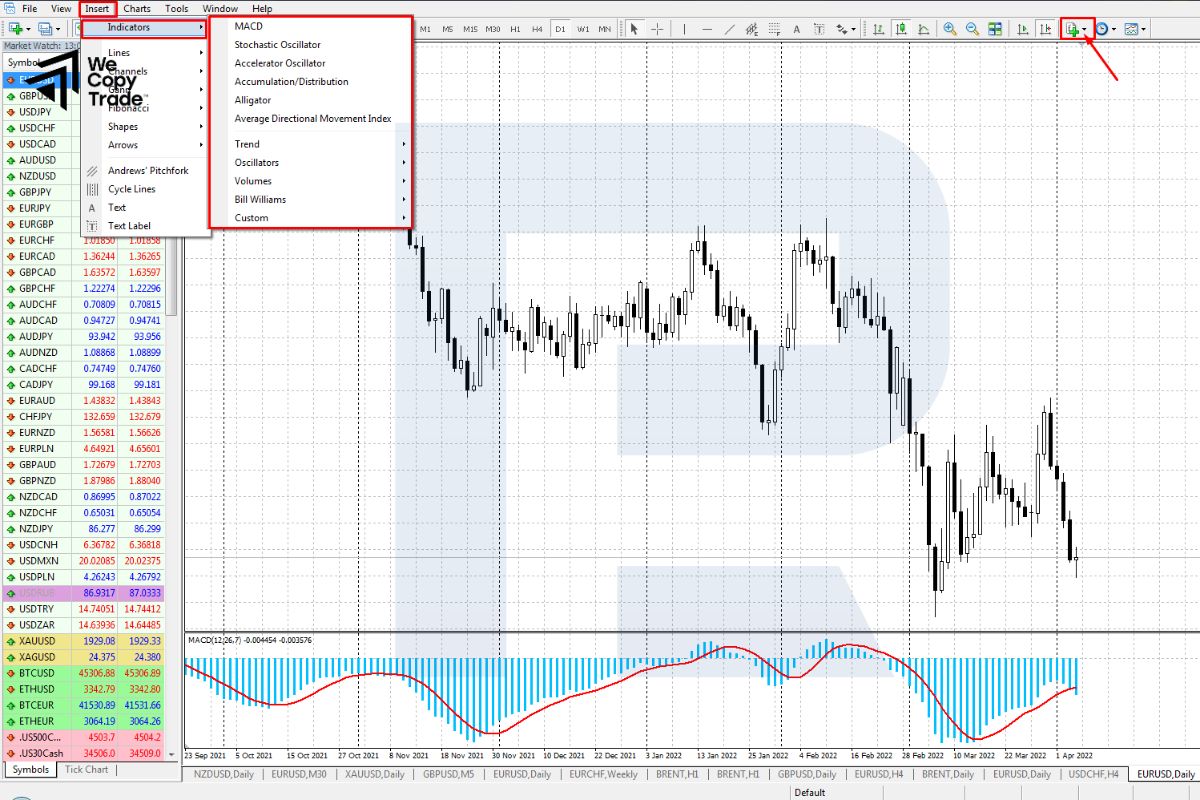The height and width of the screenshot is (800, 1200).
Task: Open the Charts menu in menu bar
Action: [137, 8]
